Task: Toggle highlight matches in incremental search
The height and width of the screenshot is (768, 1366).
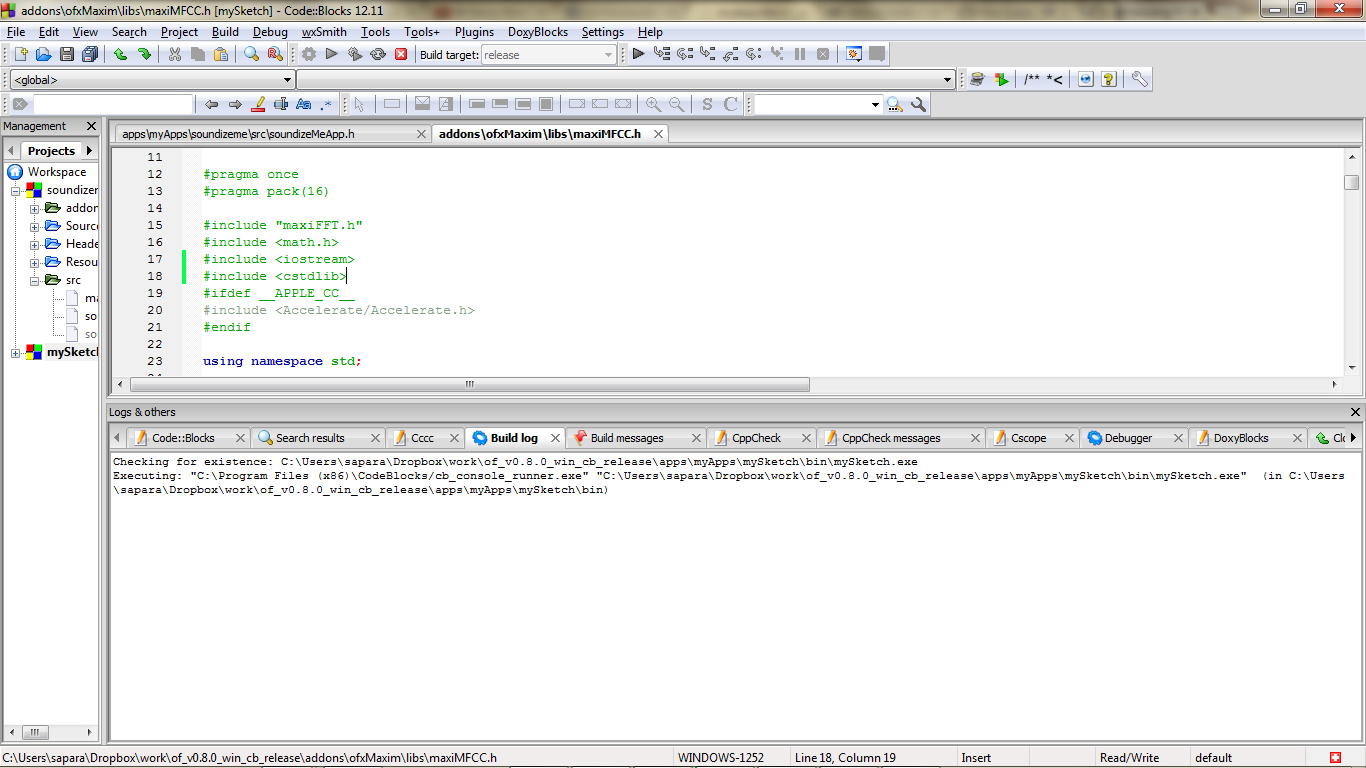Action: pyautogui.click(x=258, y=104)
